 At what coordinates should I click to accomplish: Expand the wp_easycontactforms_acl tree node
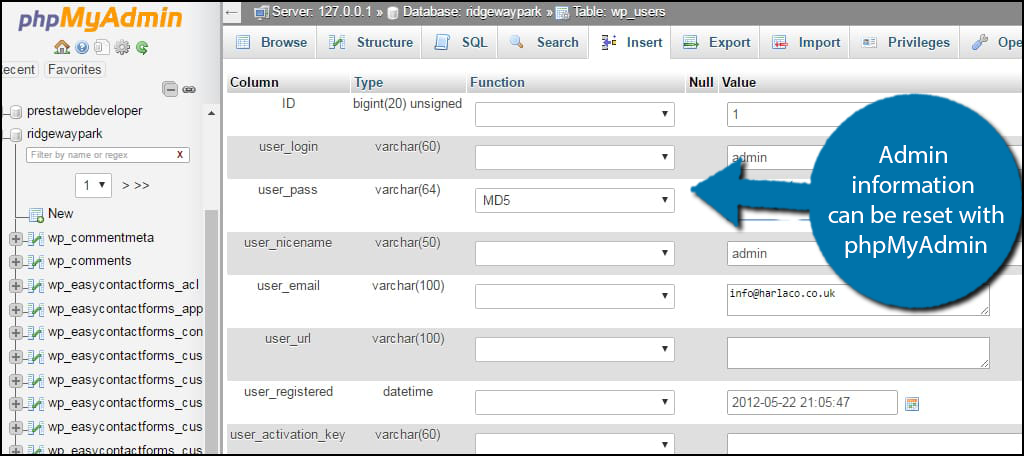point(16,286)
